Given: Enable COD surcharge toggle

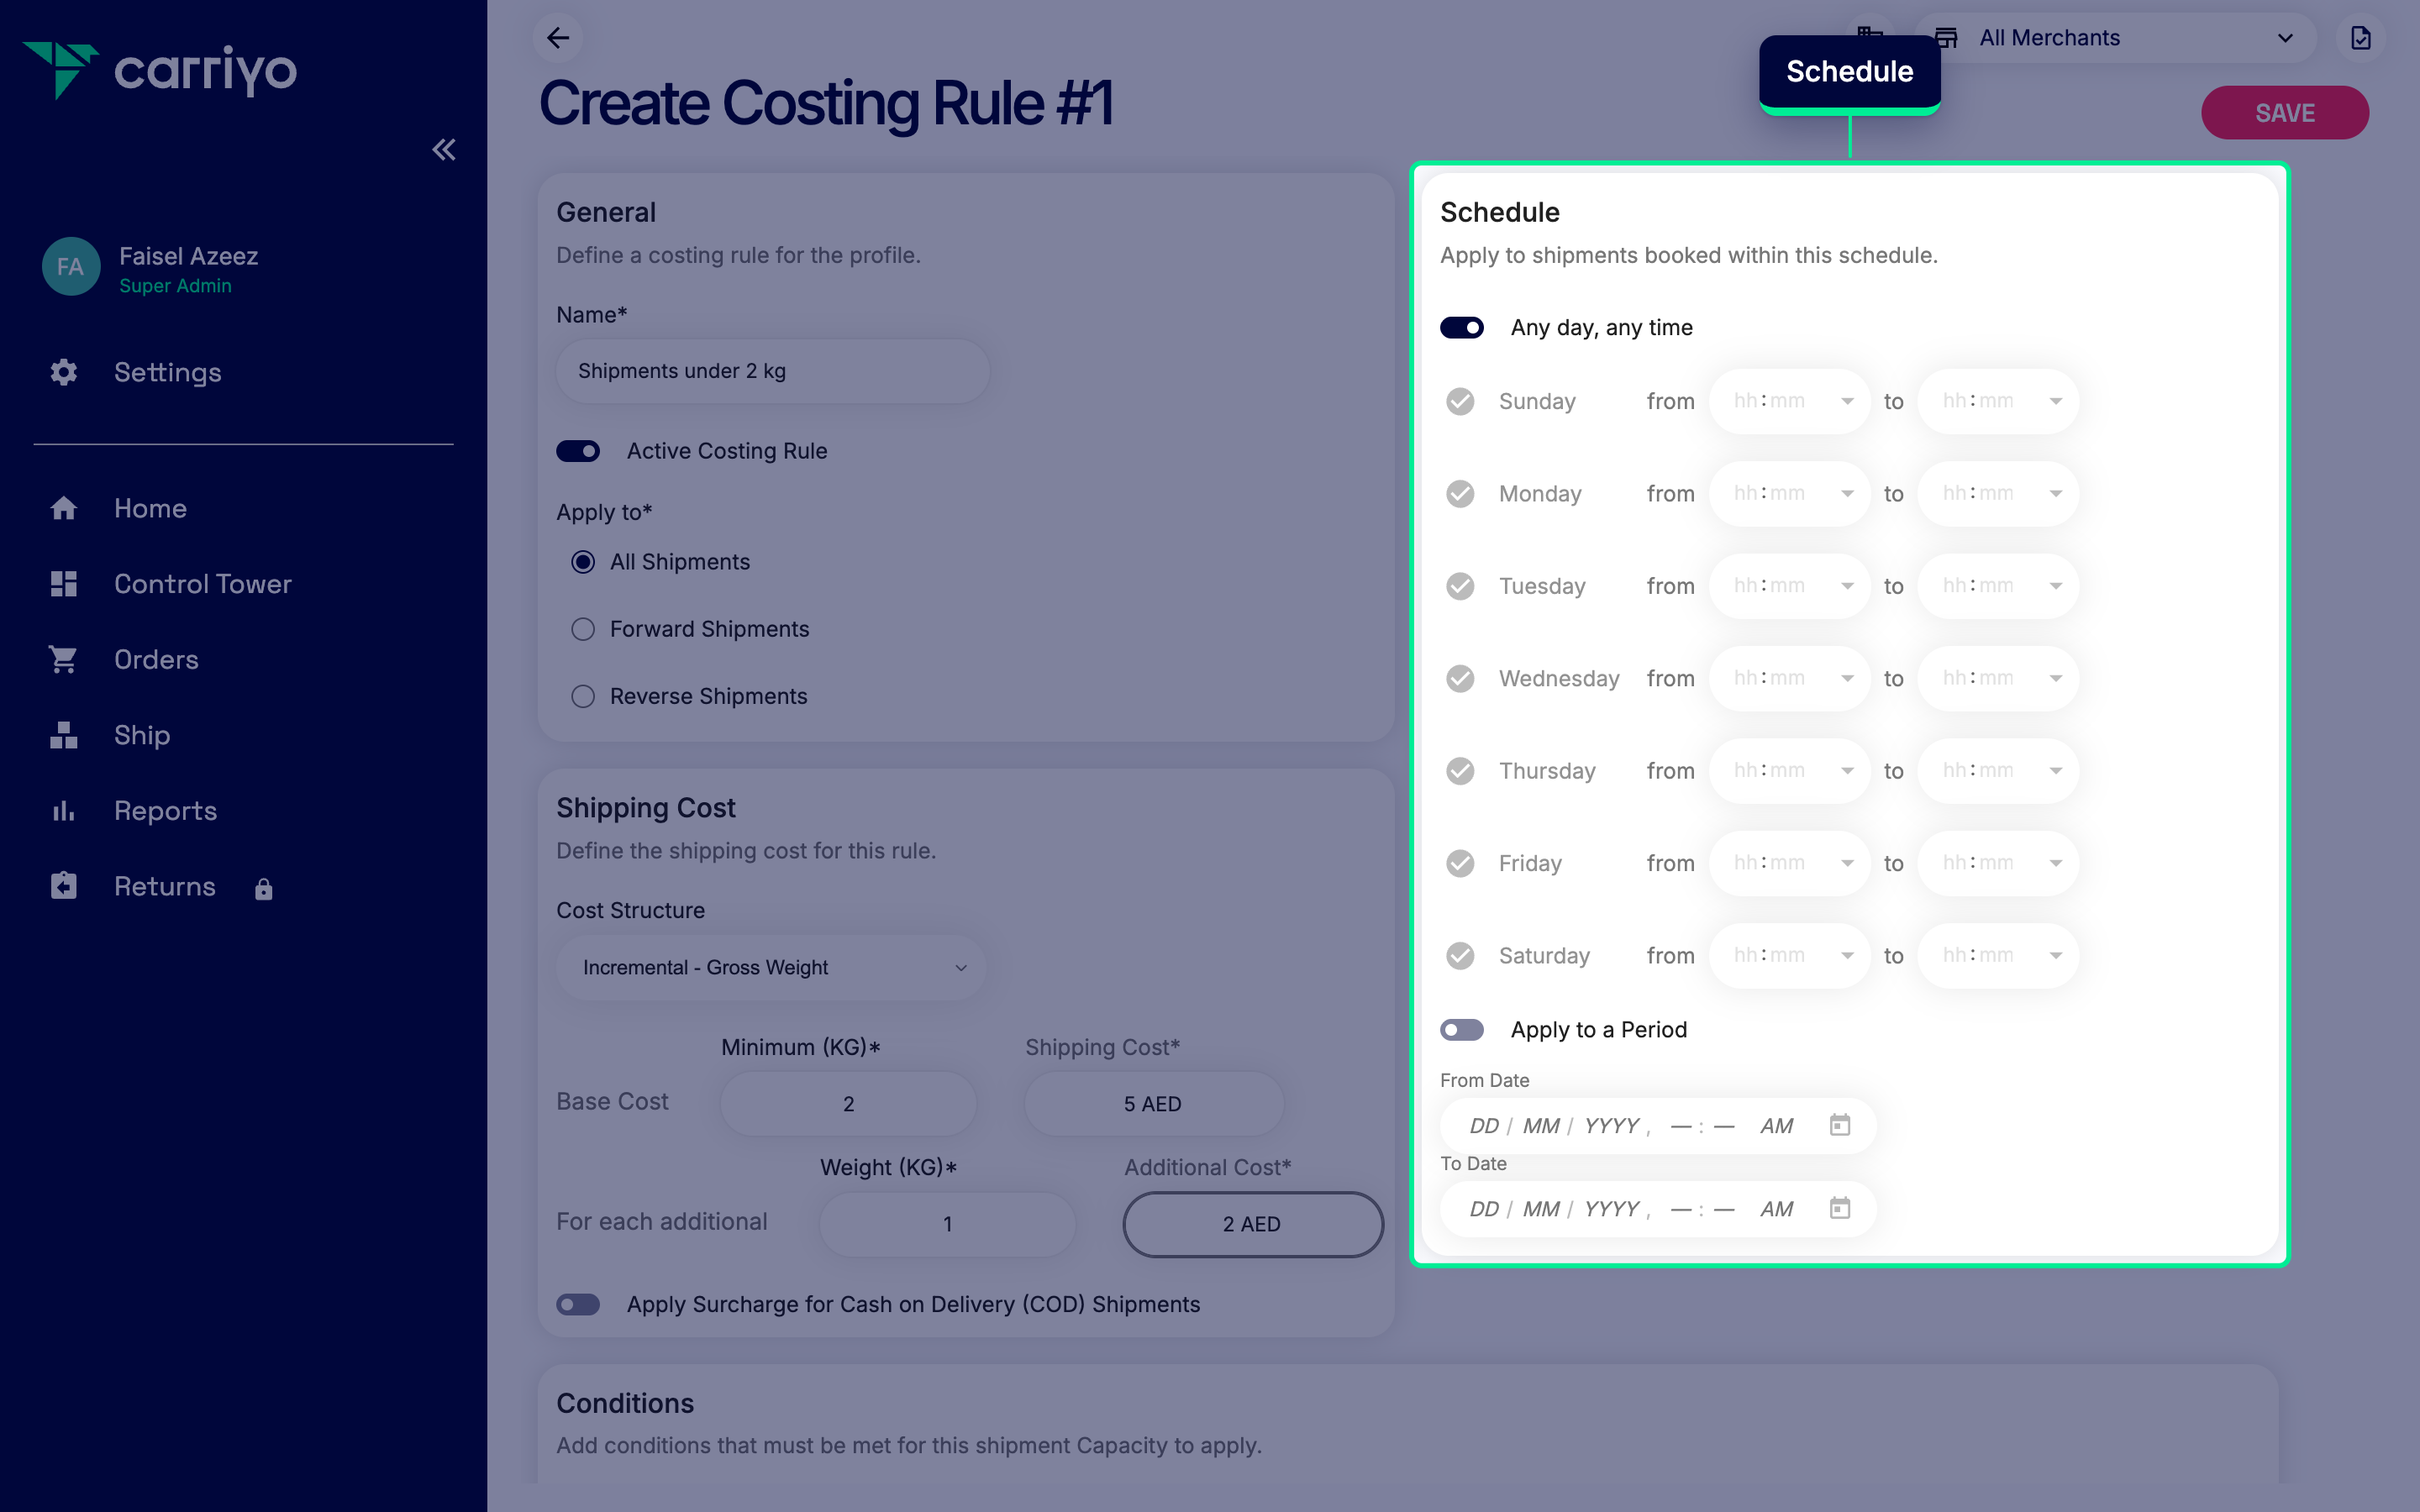Looking at the screenshot, I should 578,1304.
